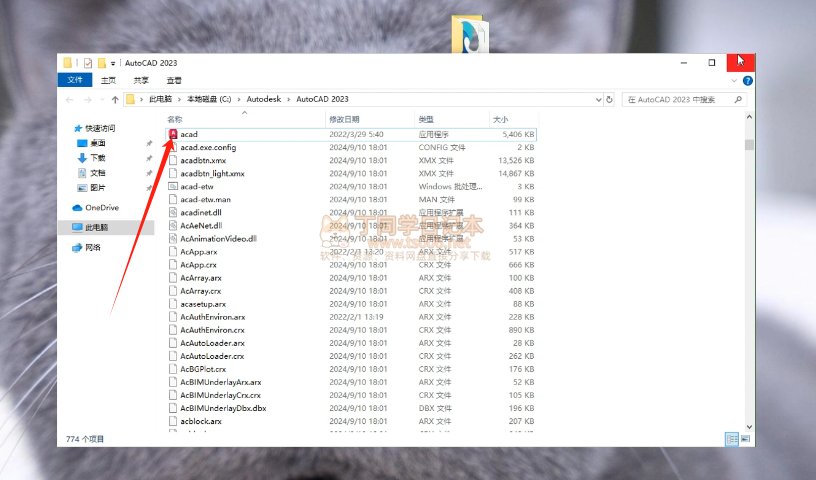
Task: Click the back navigation arrow
Action: point(70,99)
